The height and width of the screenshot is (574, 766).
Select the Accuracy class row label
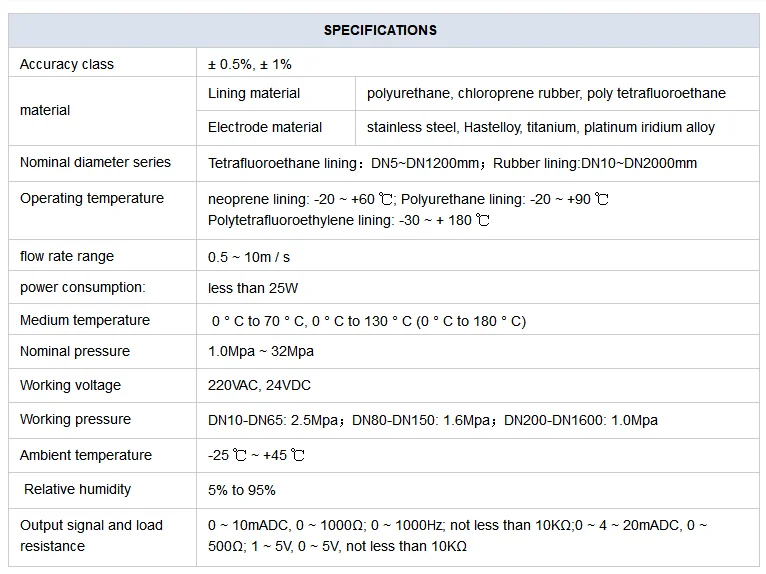point(67,64)
